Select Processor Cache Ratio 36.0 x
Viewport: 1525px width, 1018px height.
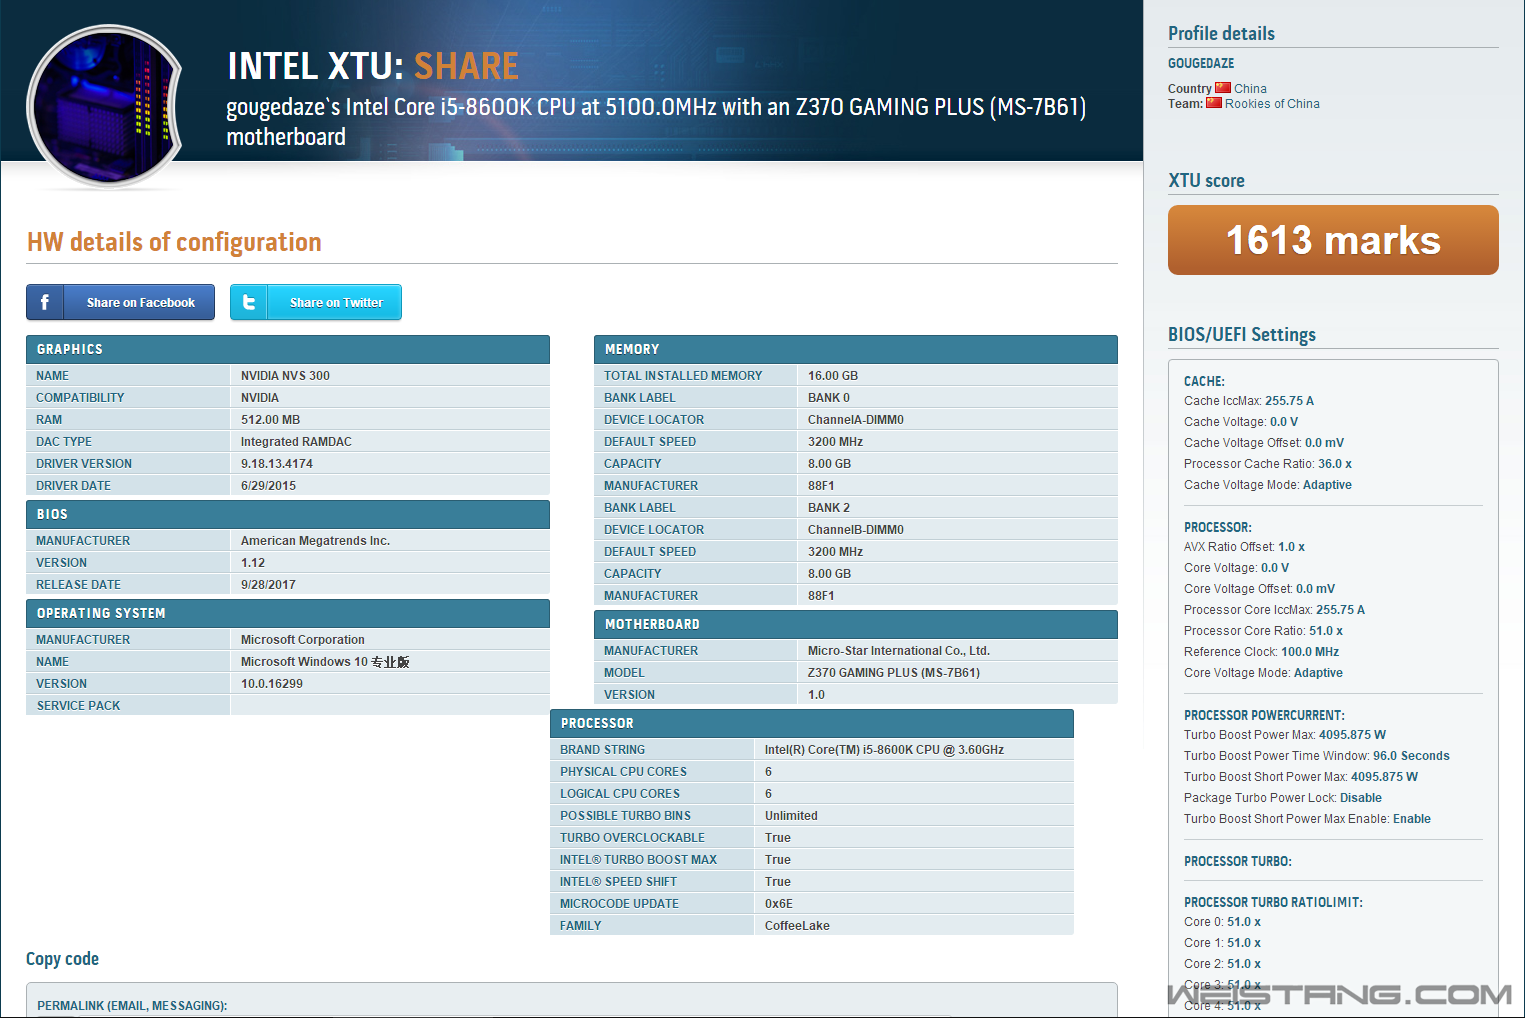tap(1268, 464)
